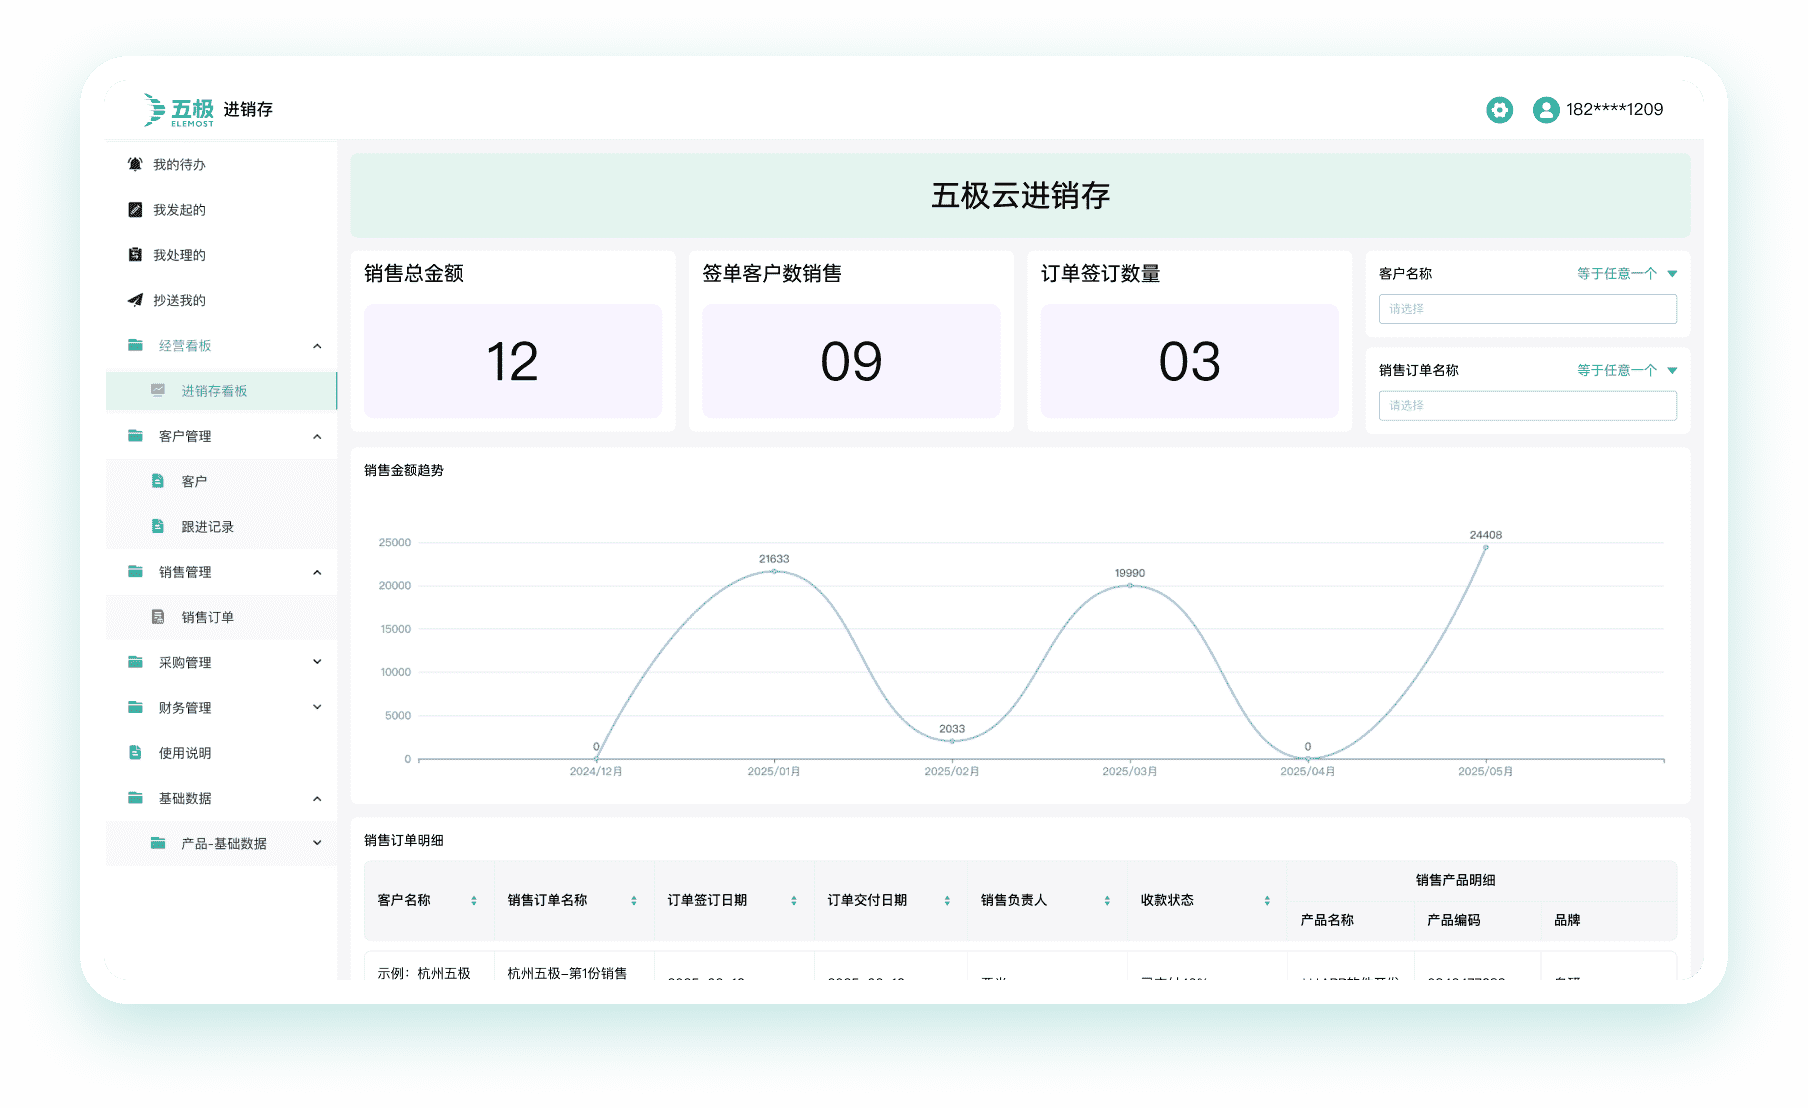Image resolution: width=1808 pixels, height=1108 pixels.
Task: Click the paper plane icon beside 抄送我的
Action: (x=135, y=300)
